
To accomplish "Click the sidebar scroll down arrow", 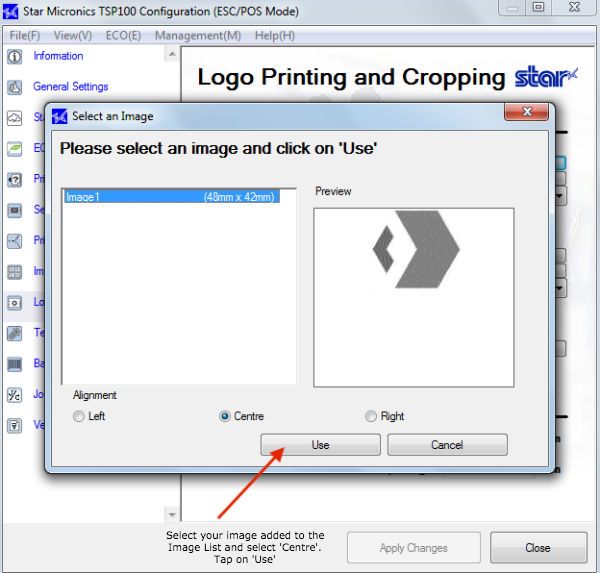I will [172, 515].
